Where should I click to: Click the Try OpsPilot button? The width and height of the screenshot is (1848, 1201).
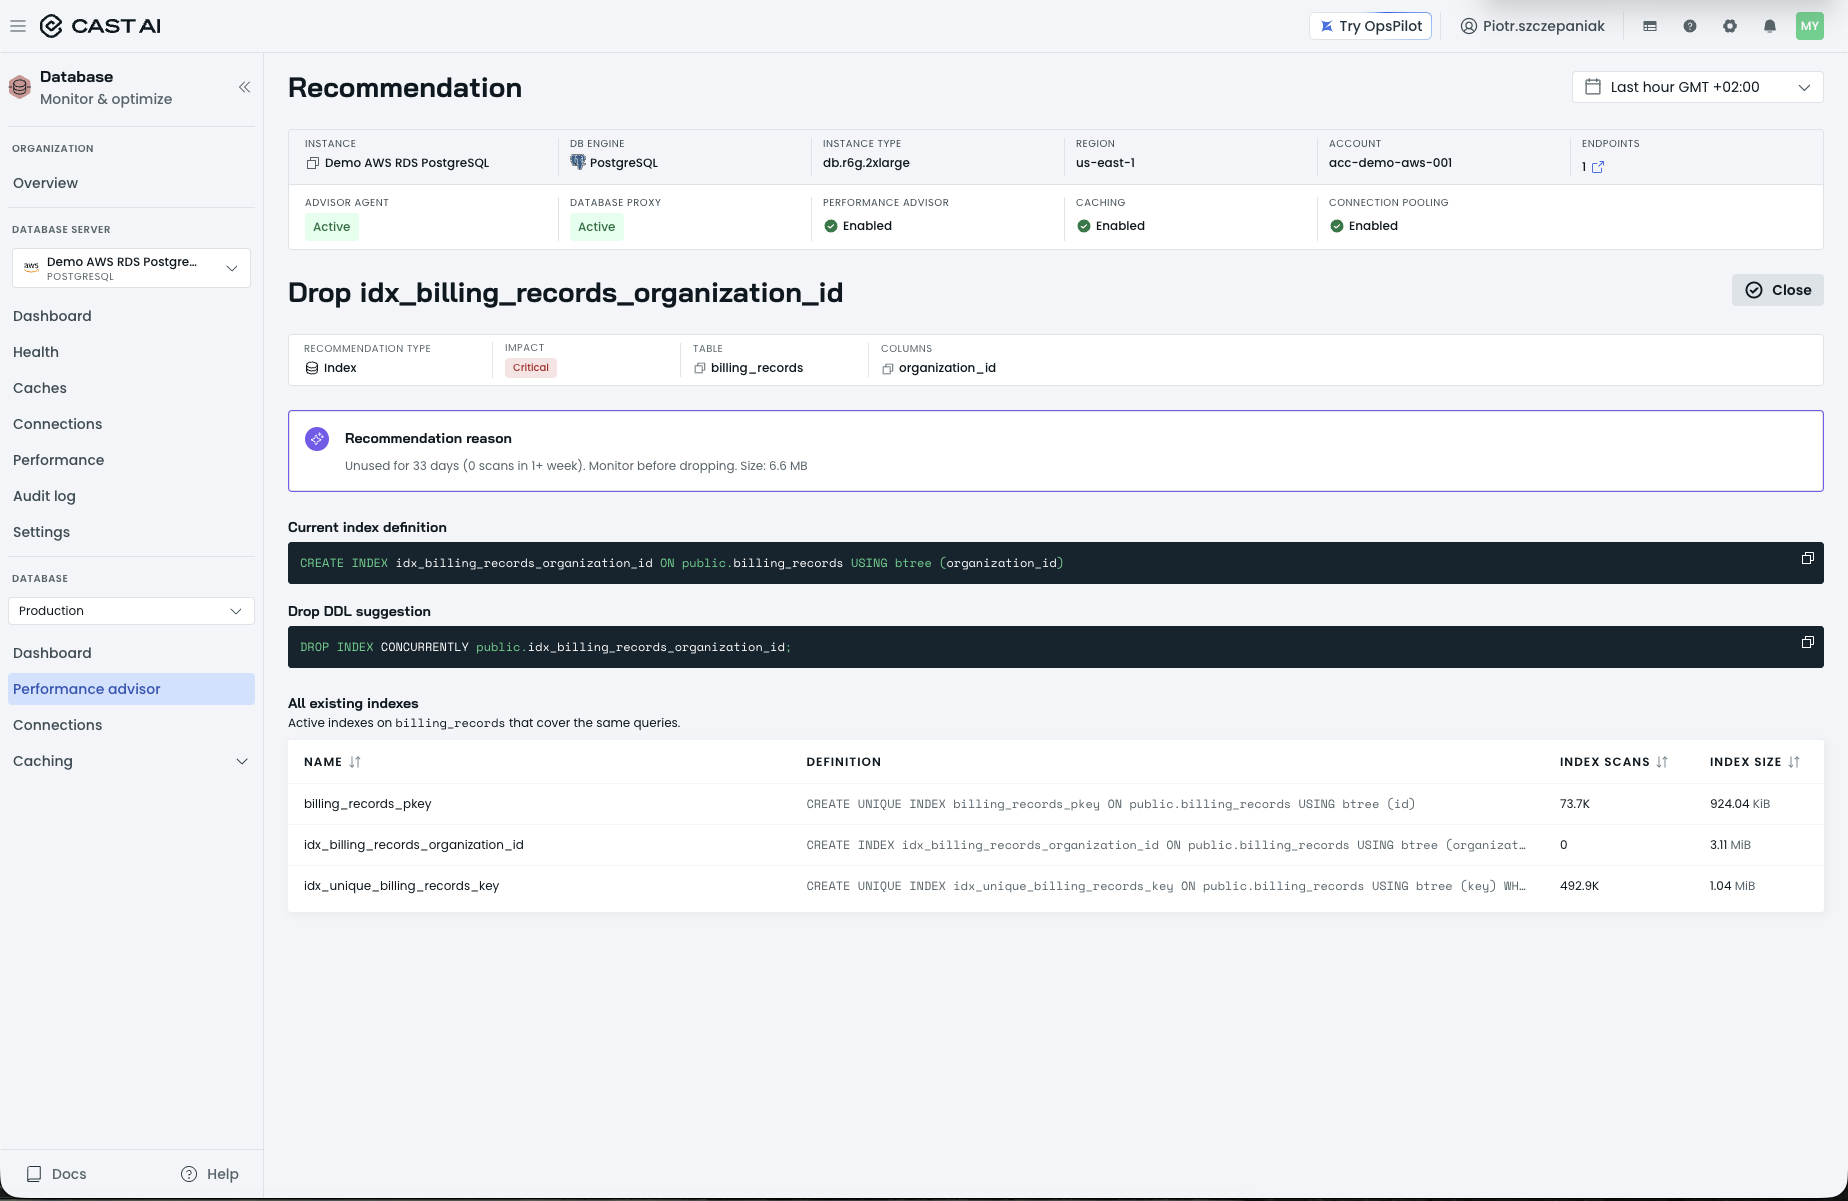point(1370,26)
